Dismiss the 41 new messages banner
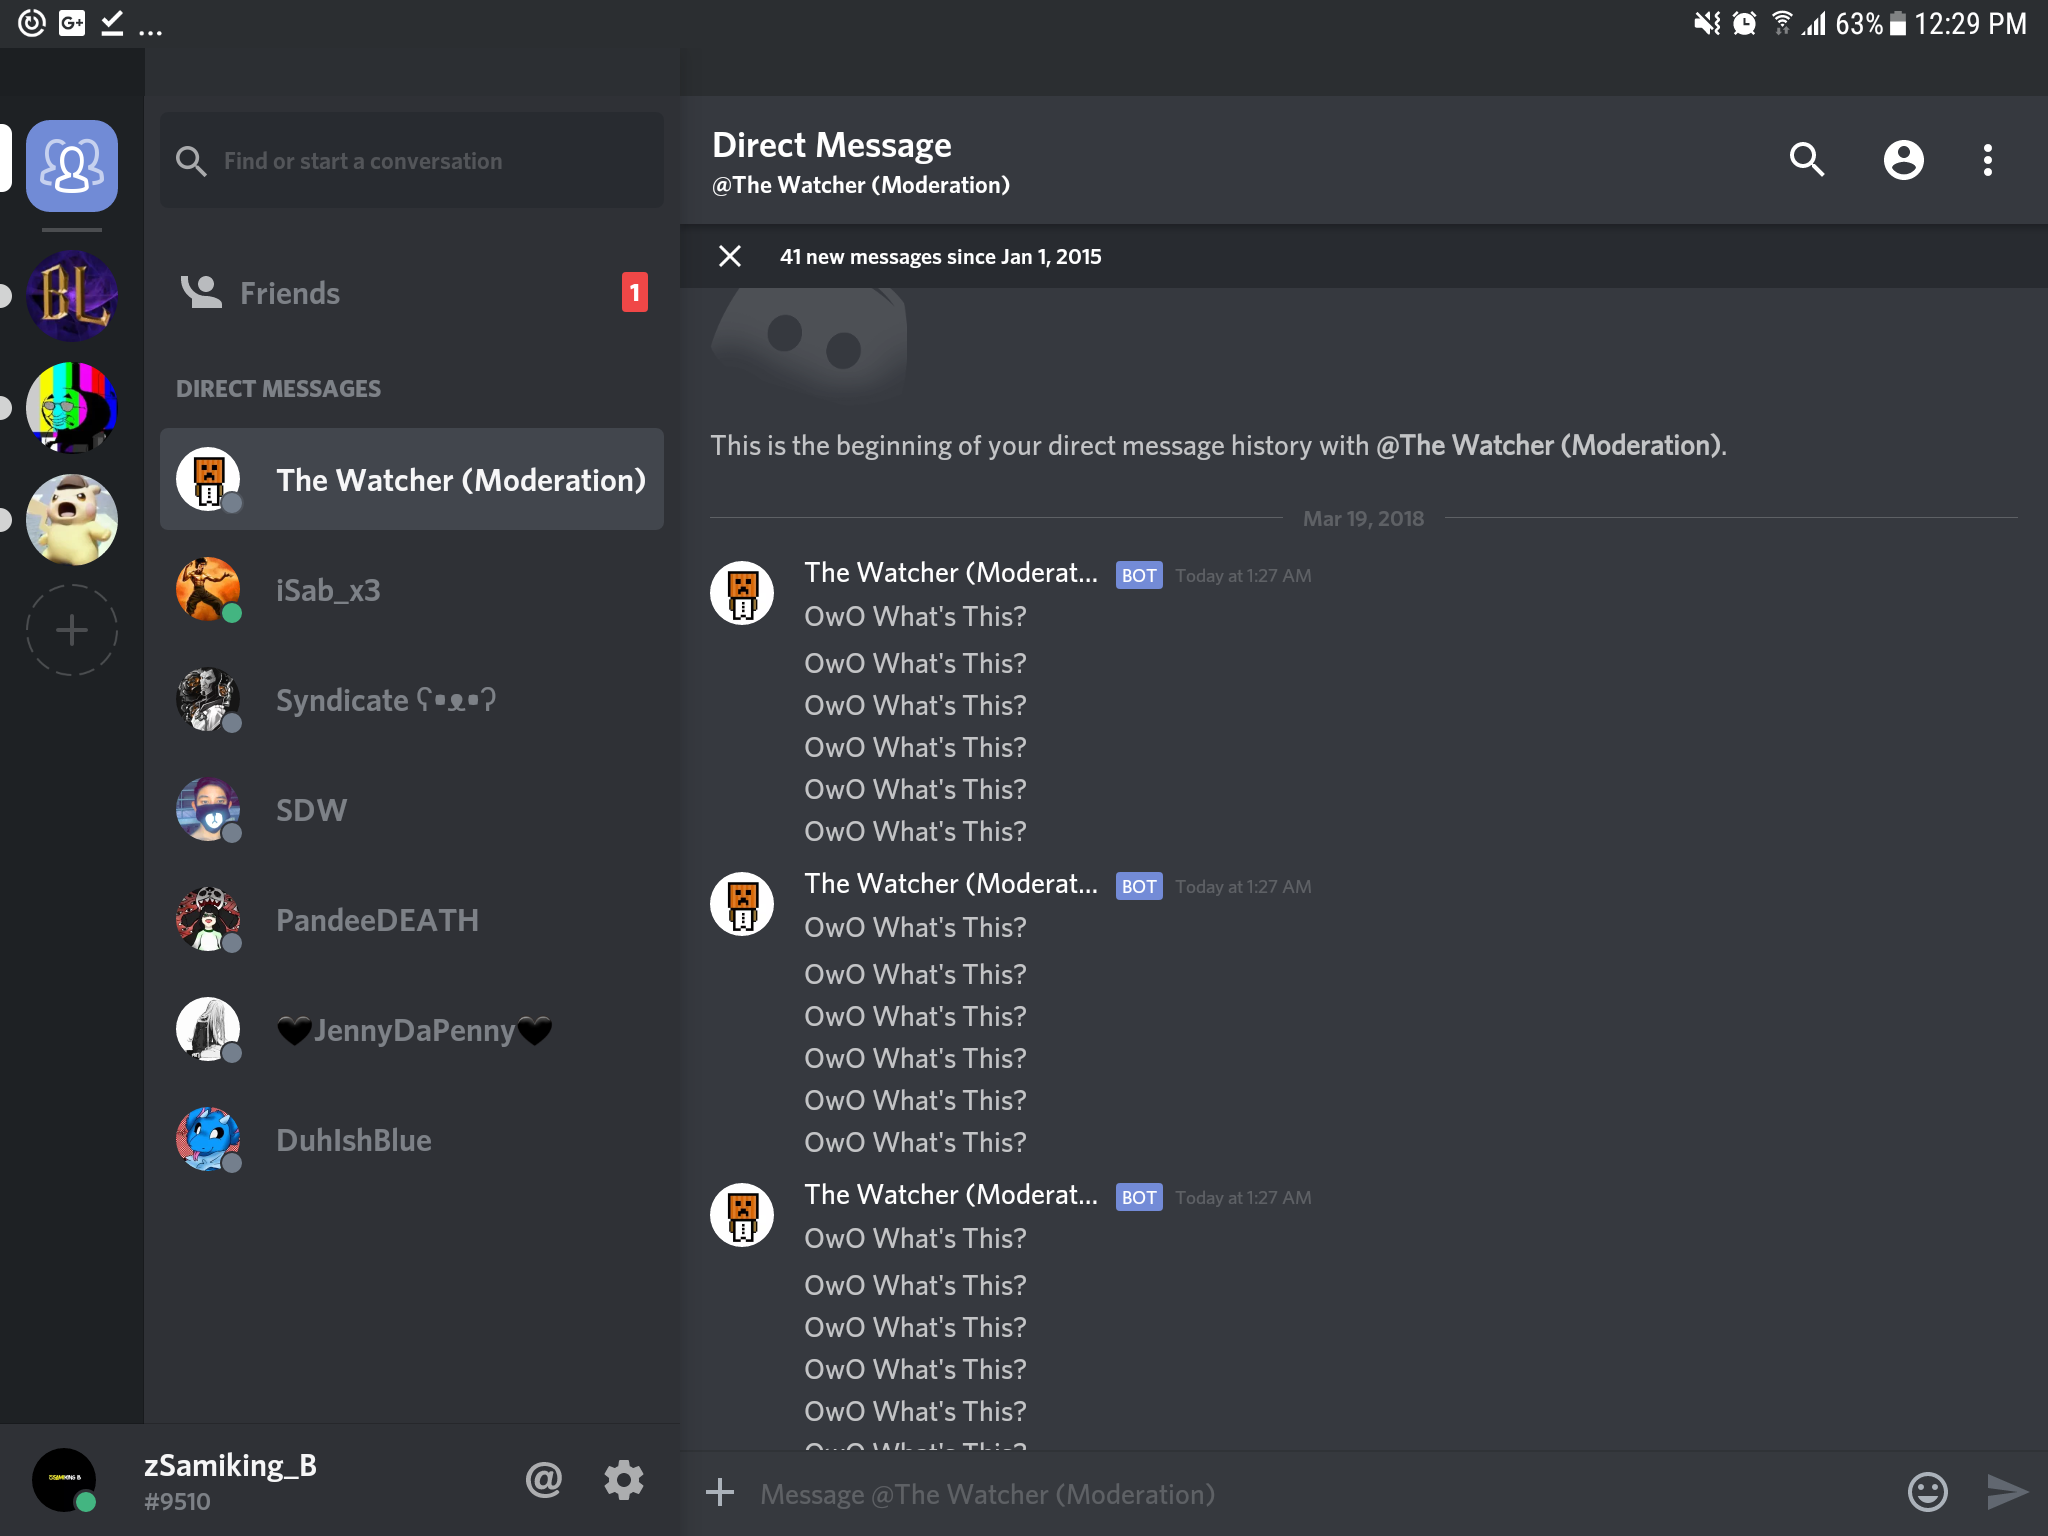Viewport: 2048px width, 1536px height. pyautogui.click(x=730, y=256)
